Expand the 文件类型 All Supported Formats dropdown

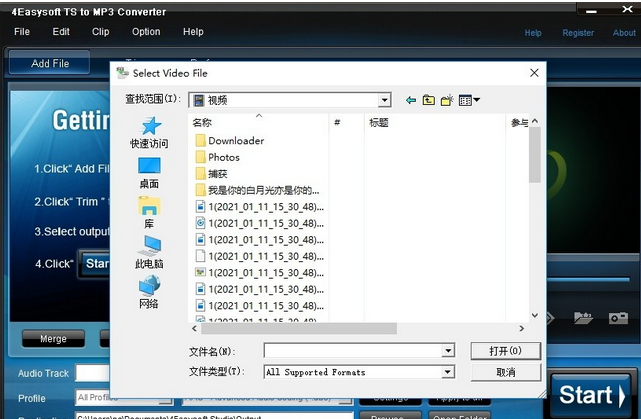[448, 372]
